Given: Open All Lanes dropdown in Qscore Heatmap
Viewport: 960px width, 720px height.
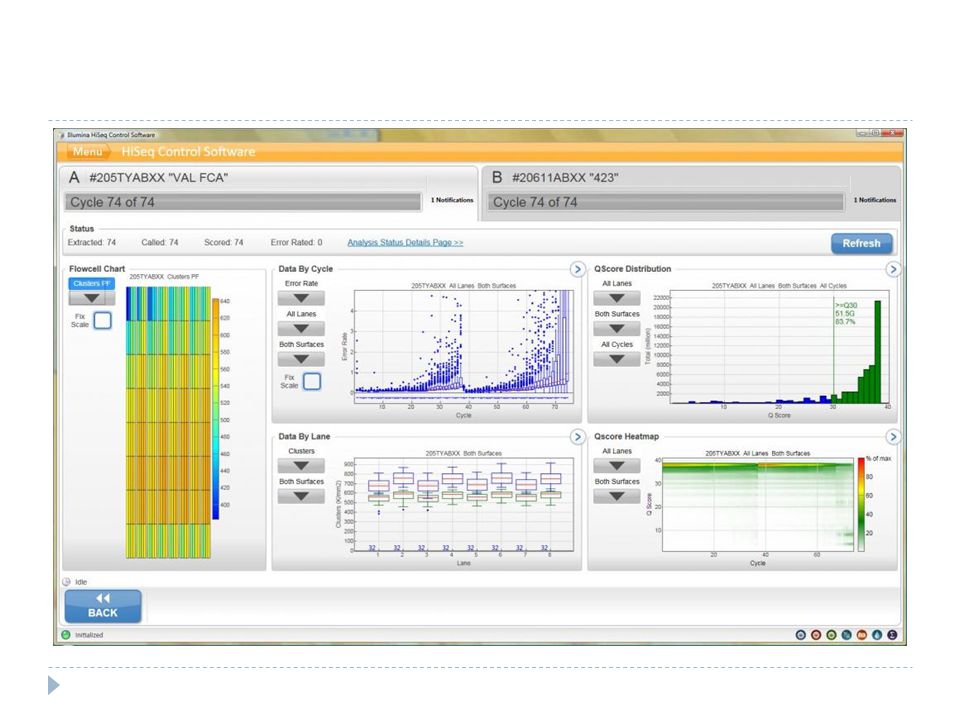Looking at the screenshot, I should tap(617, 466).
